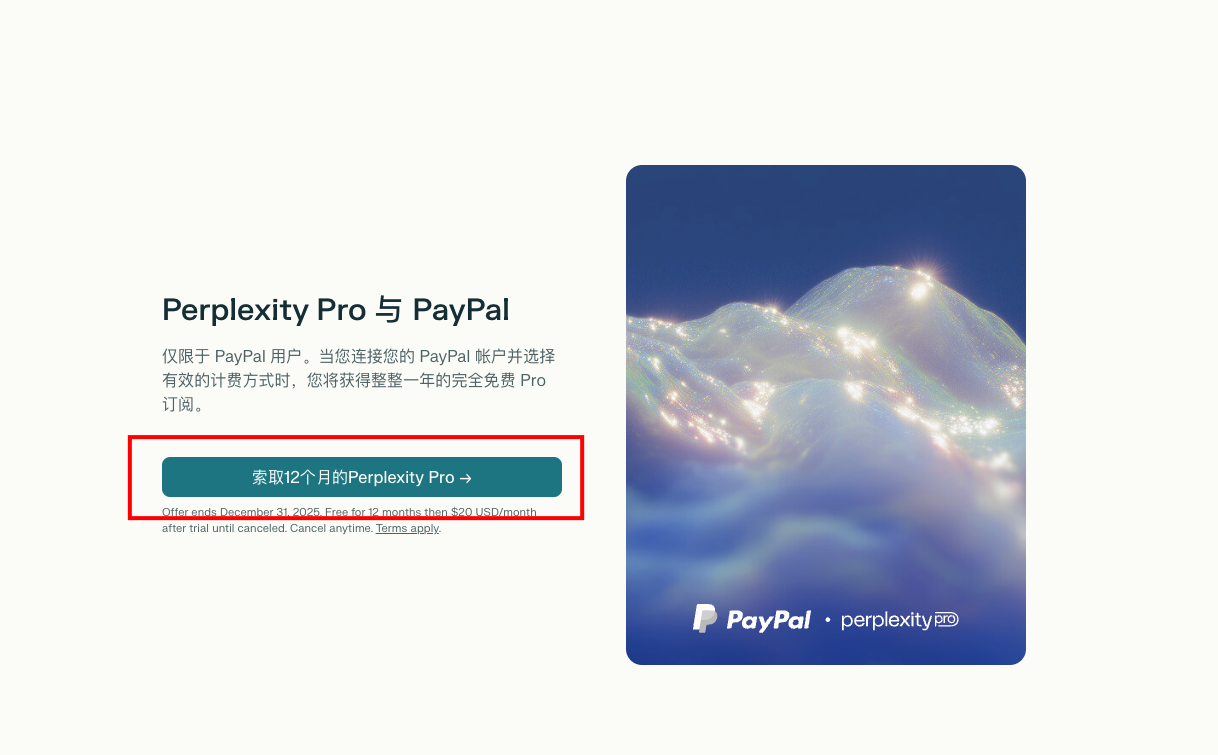The height and width of the screenshot is (755, 1218).
Task: Select the glowing mountain hero image
Action: point(826,415)
